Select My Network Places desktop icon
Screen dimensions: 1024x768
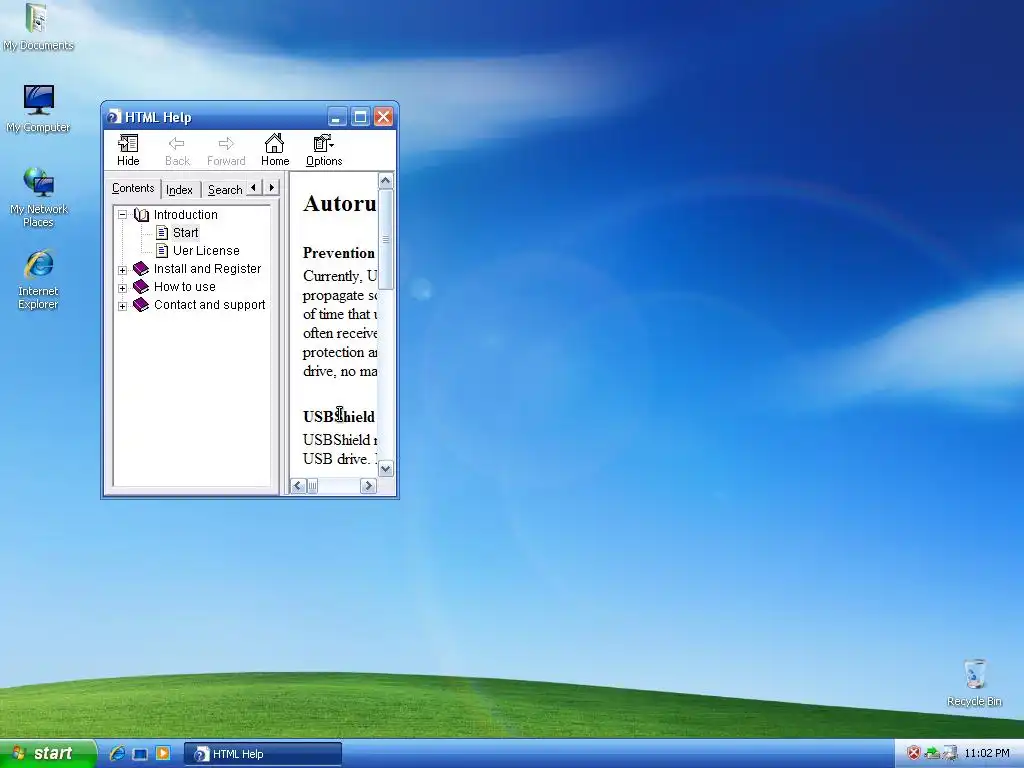point(39,197)
